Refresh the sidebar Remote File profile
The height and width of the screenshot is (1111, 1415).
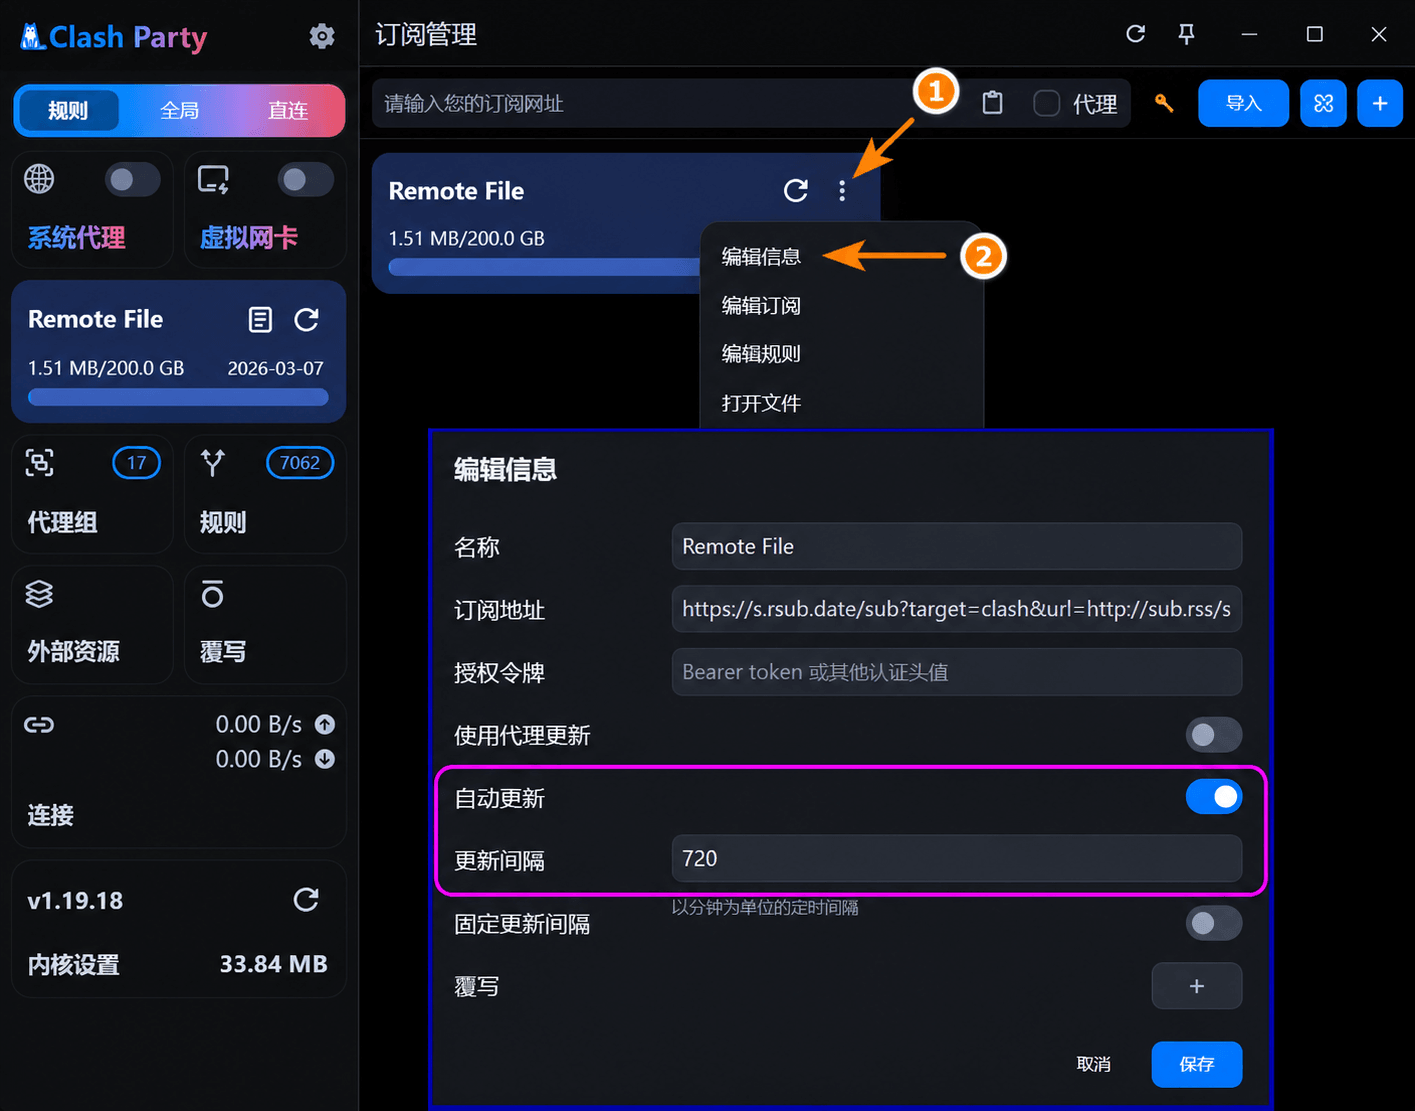(307, 319)
